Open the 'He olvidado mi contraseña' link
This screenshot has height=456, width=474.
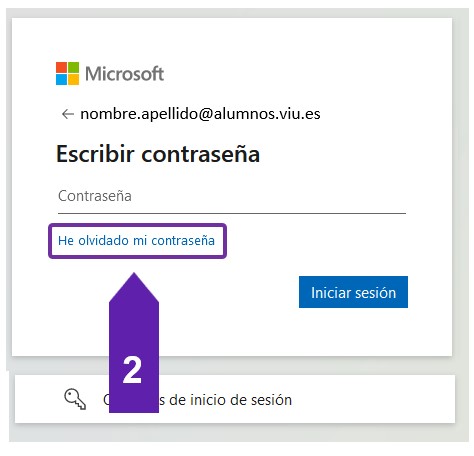(x=136, y=240)
